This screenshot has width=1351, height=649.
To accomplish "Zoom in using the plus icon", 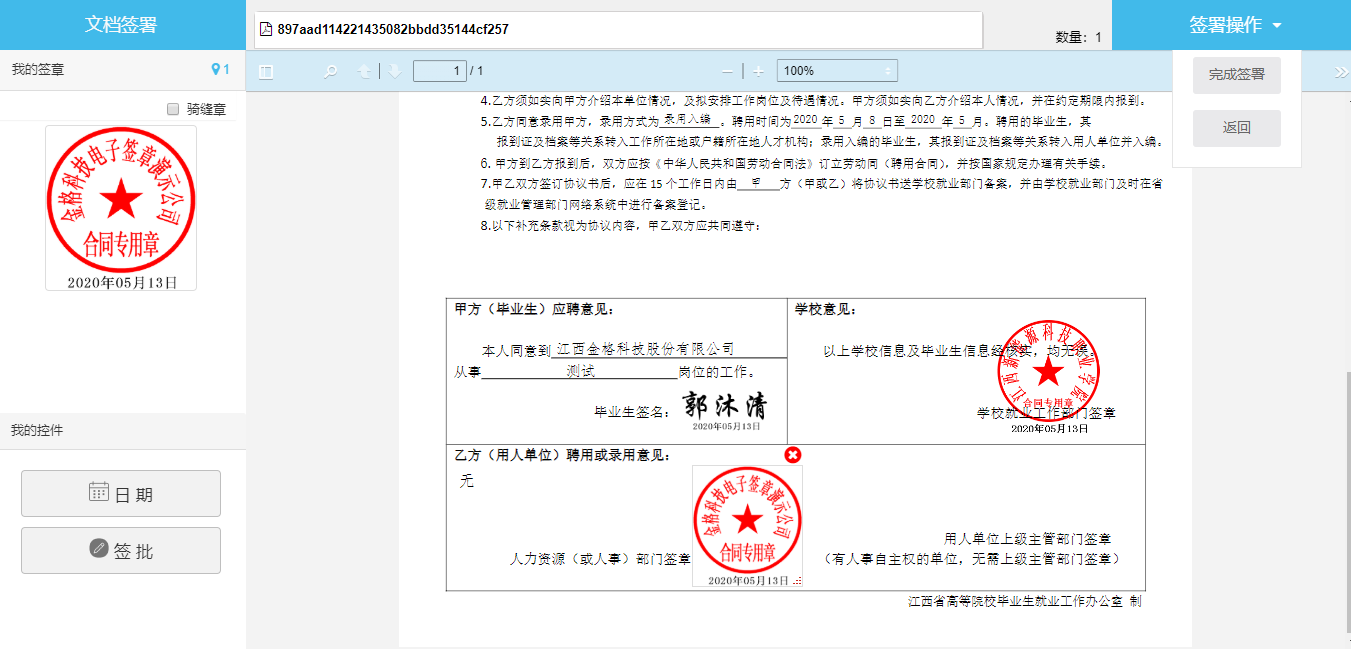I will (x=759, y=71).
